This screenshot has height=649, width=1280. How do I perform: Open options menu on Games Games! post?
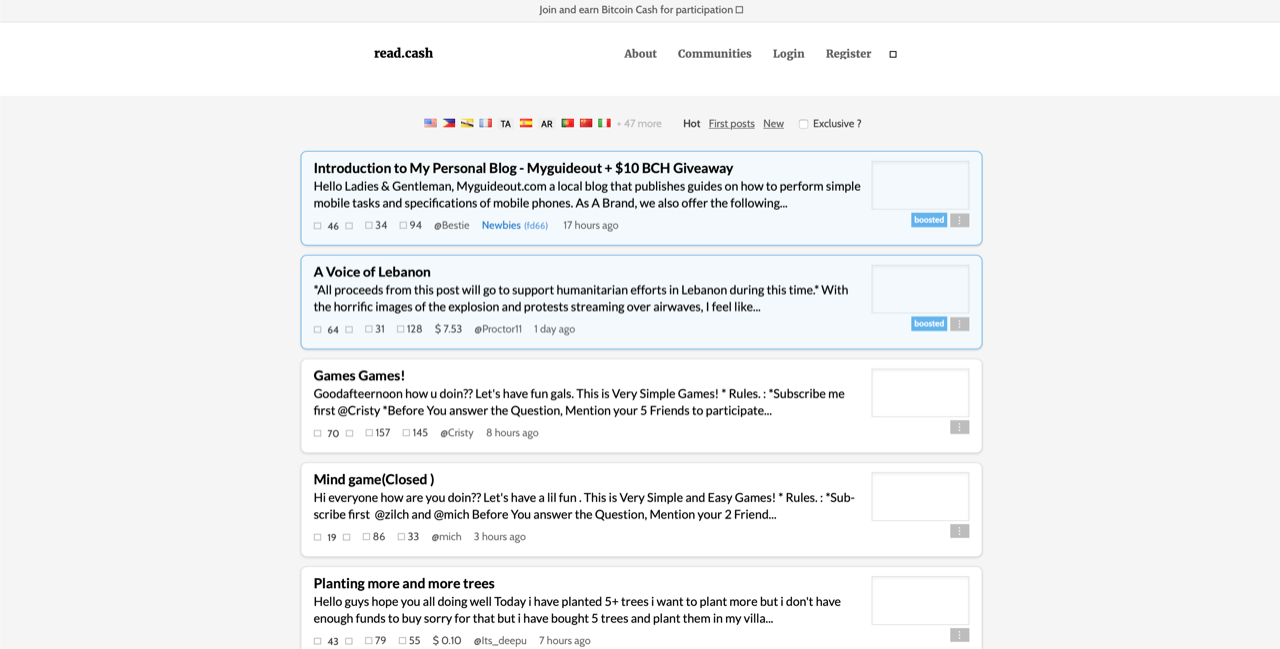tap(960, 427)
